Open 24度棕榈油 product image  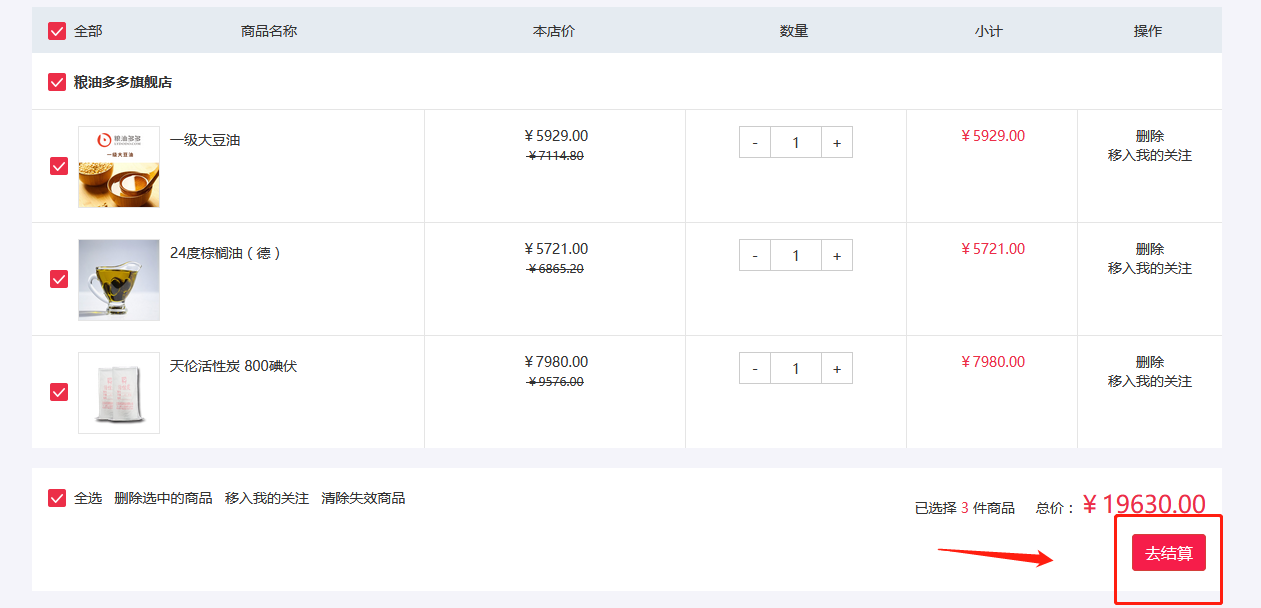[x=119, y=280]
